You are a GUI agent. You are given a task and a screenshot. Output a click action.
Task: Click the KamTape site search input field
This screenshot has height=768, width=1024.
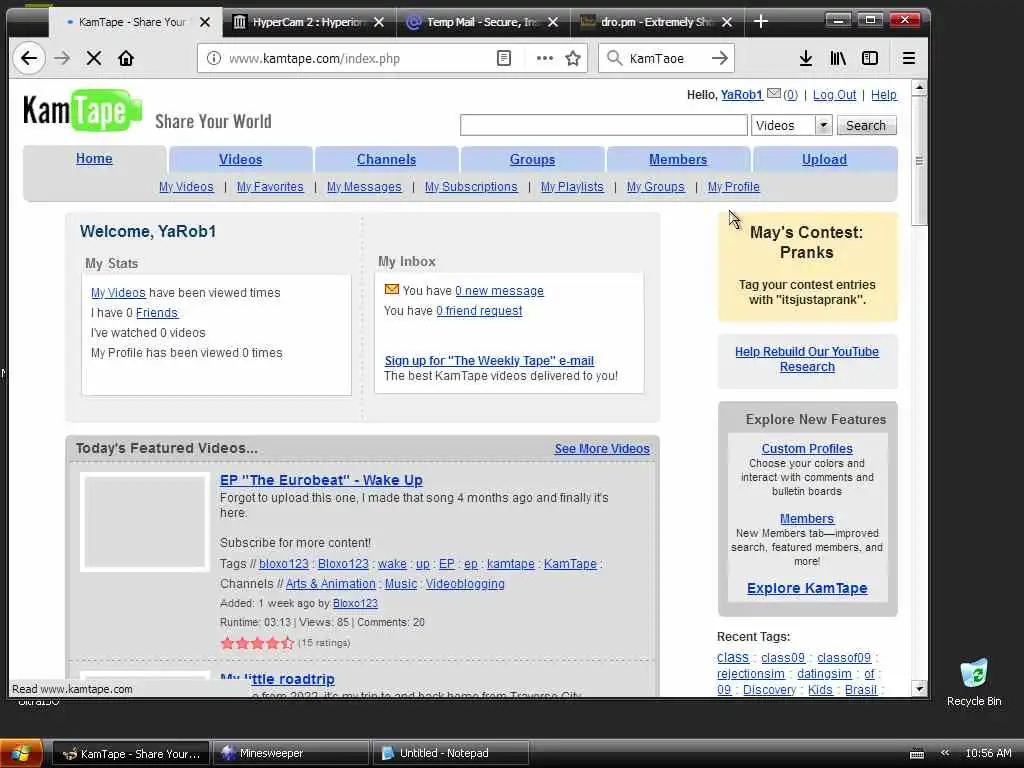click(603, 125)
